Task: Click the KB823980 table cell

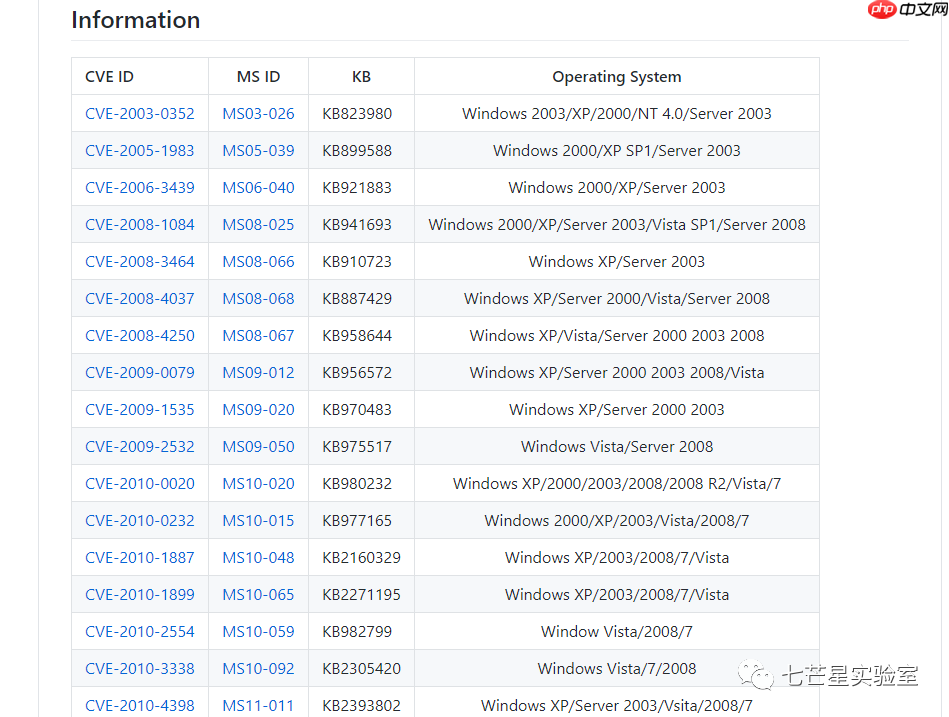Action: point(357,114)
